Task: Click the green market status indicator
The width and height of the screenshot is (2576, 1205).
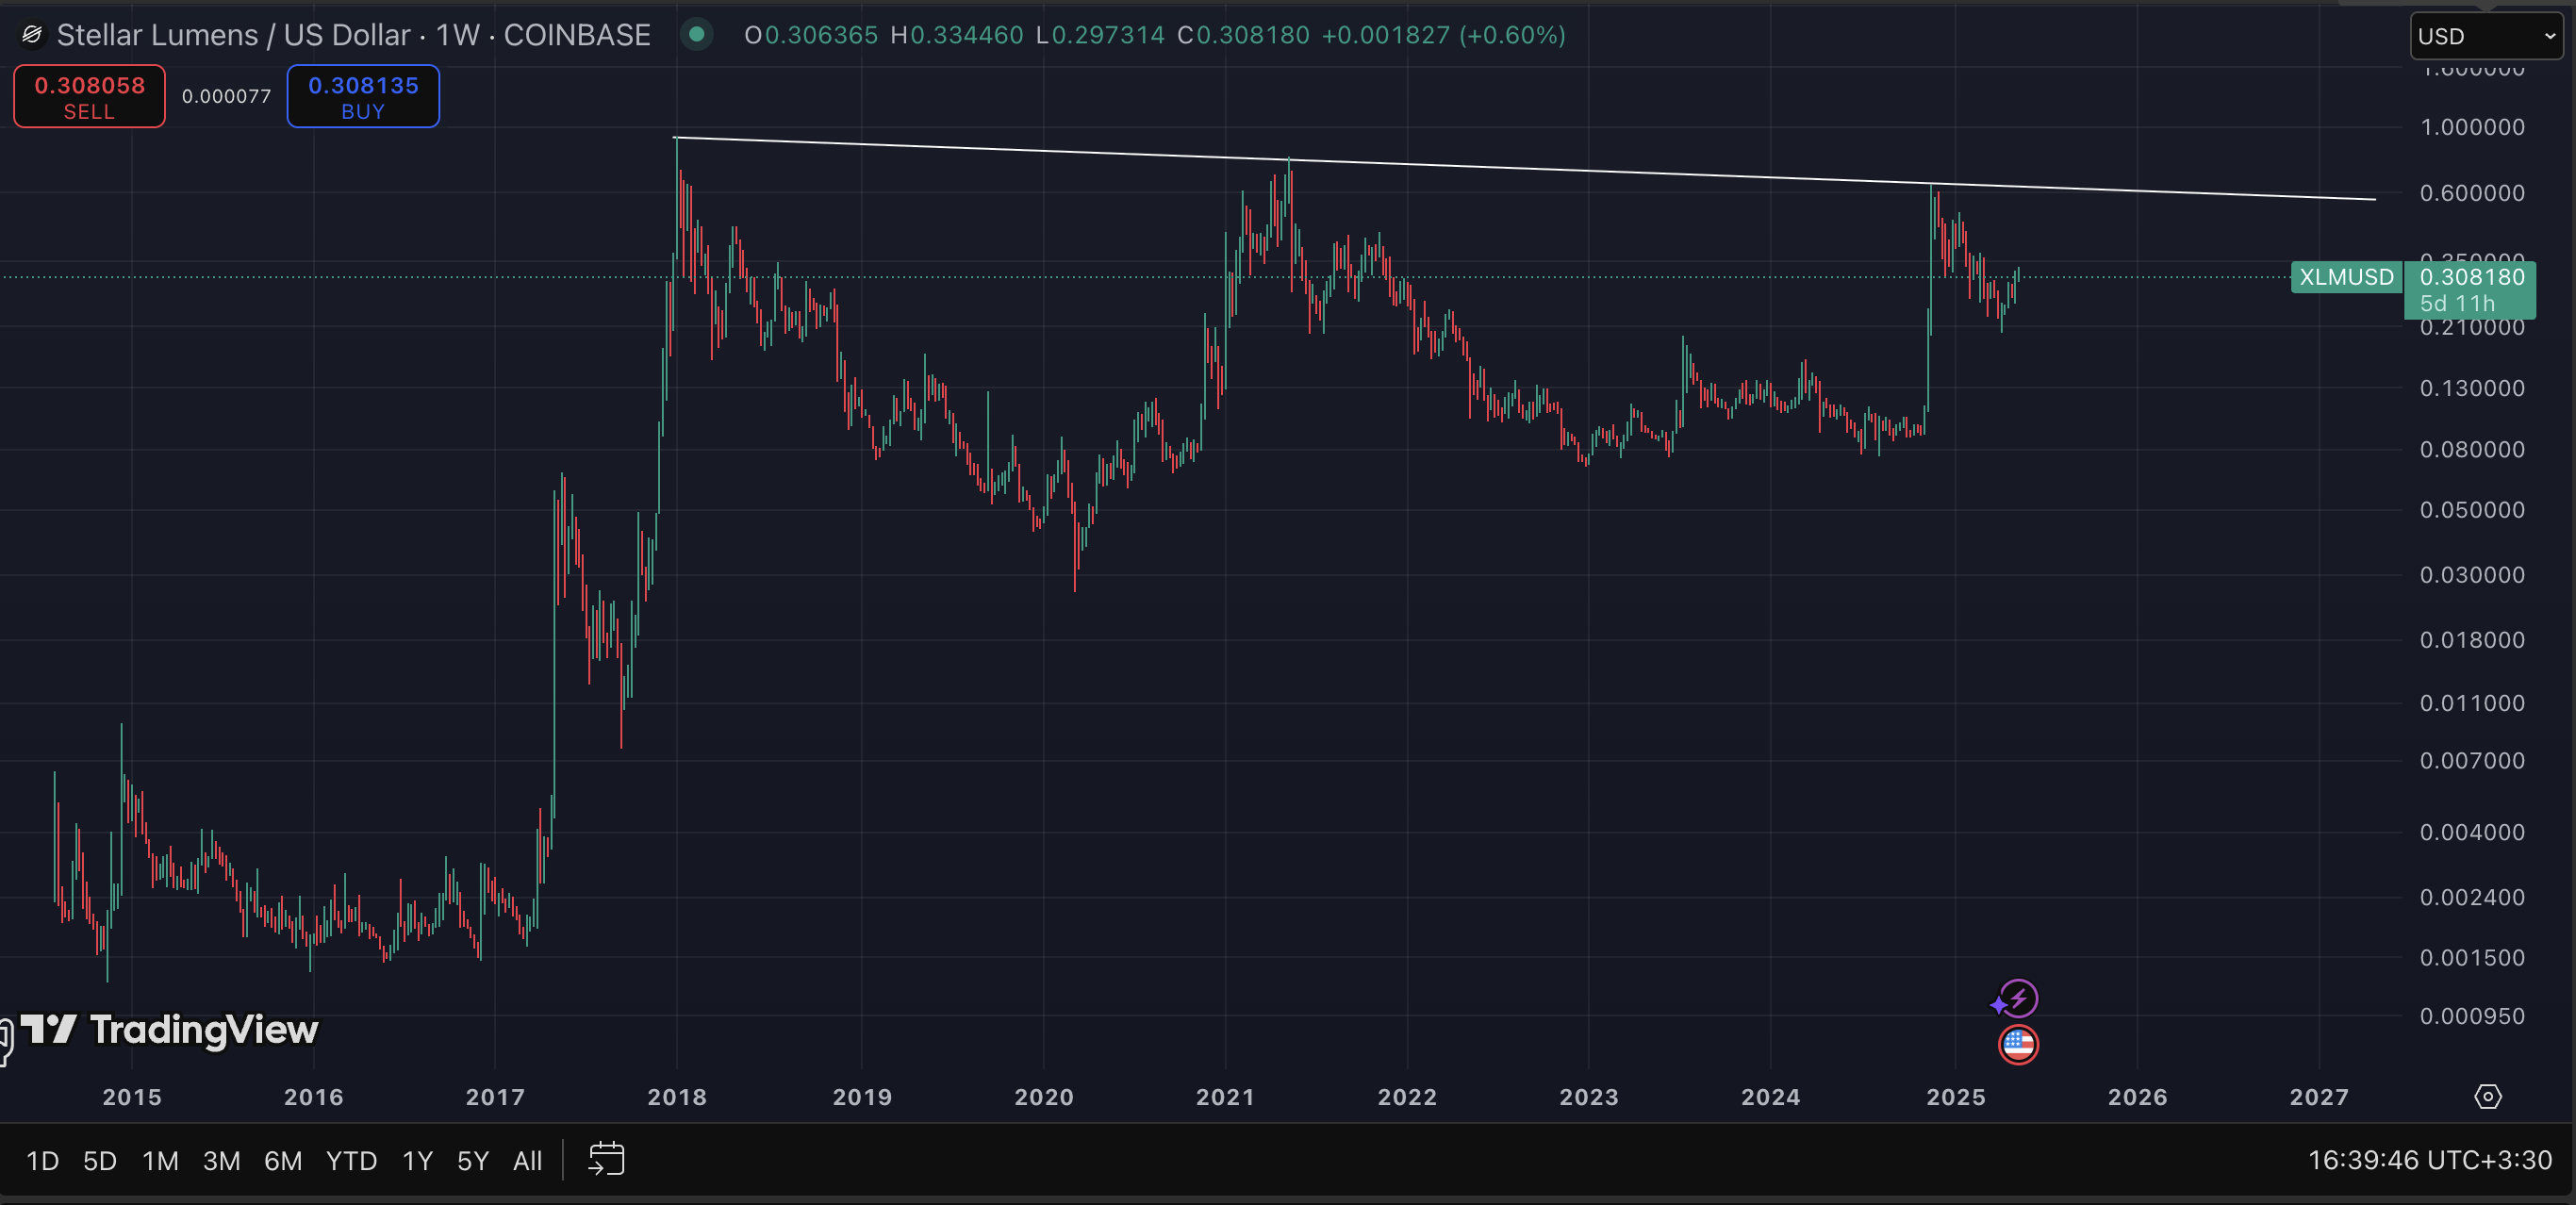Action: point(696,35)
